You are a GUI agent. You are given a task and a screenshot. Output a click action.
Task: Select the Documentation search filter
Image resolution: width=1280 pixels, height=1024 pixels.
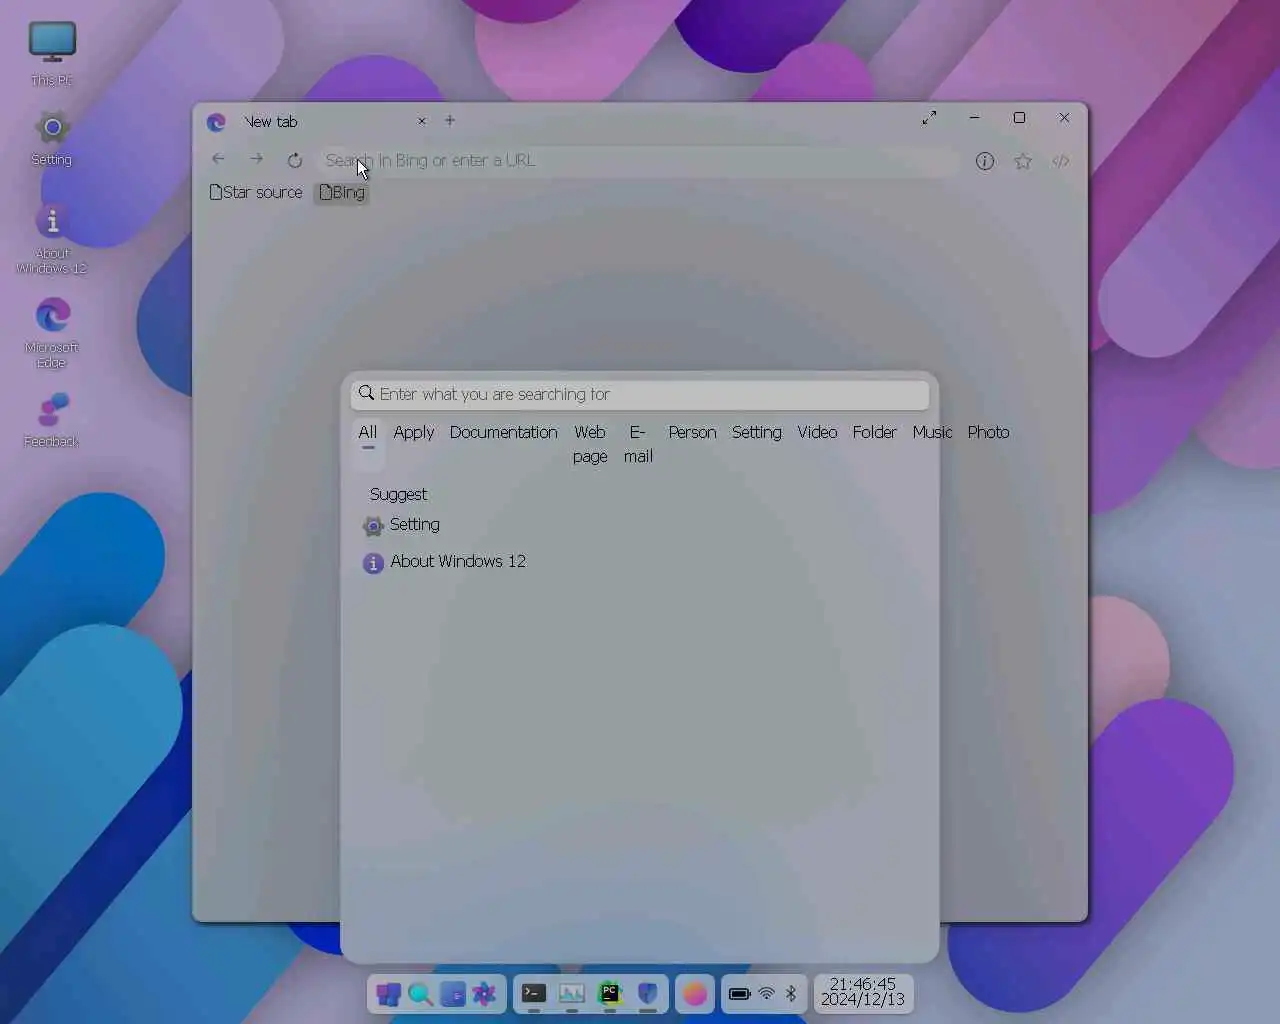[x=504, y=432]
